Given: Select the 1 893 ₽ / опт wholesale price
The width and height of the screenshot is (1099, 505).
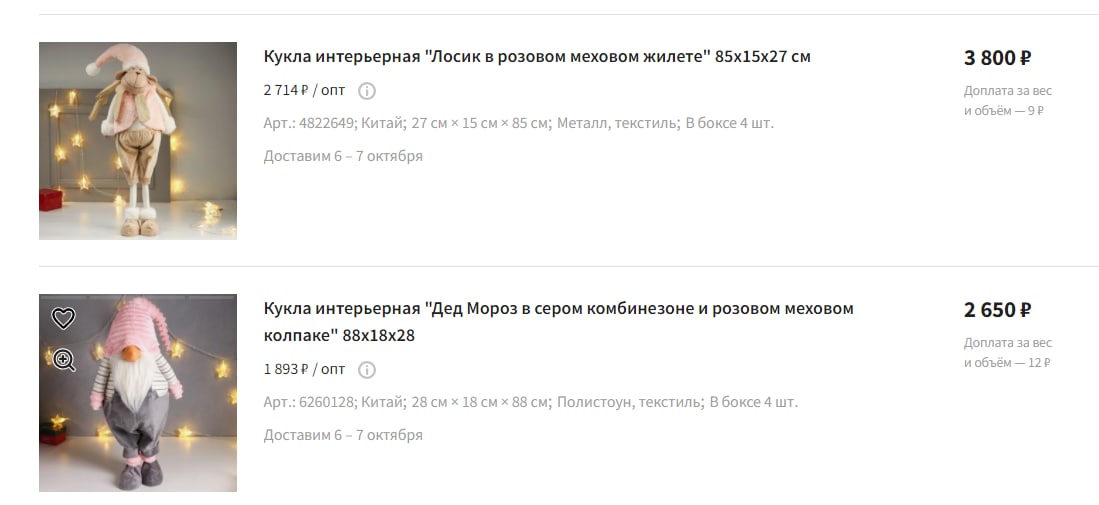Looking at the screenshot, I should (x=304, y=369).
